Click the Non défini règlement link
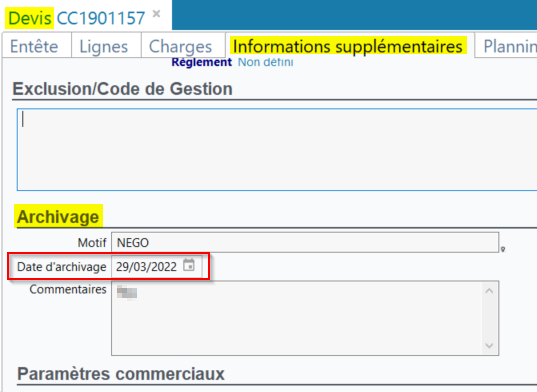537x392 pixels. [x=265, y=62]
